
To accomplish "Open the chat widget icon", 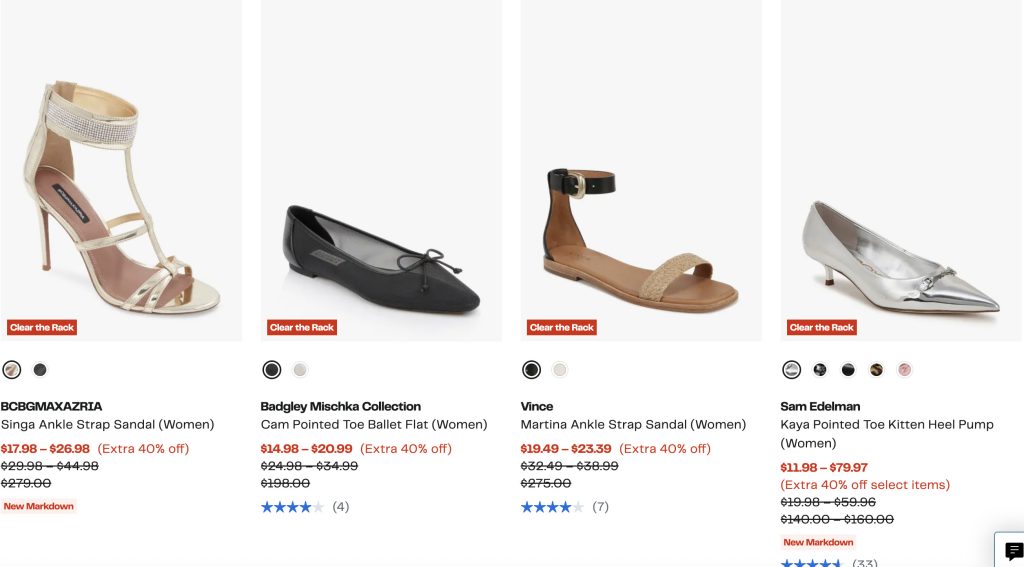I will click(1013, 551).
